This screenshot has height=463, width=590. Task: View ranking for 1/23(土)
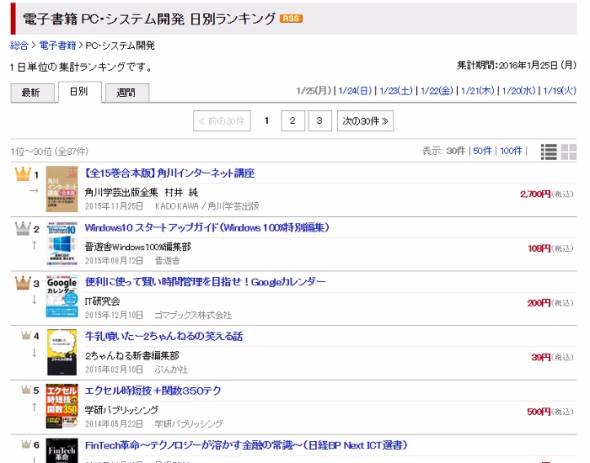click(395, 91)
